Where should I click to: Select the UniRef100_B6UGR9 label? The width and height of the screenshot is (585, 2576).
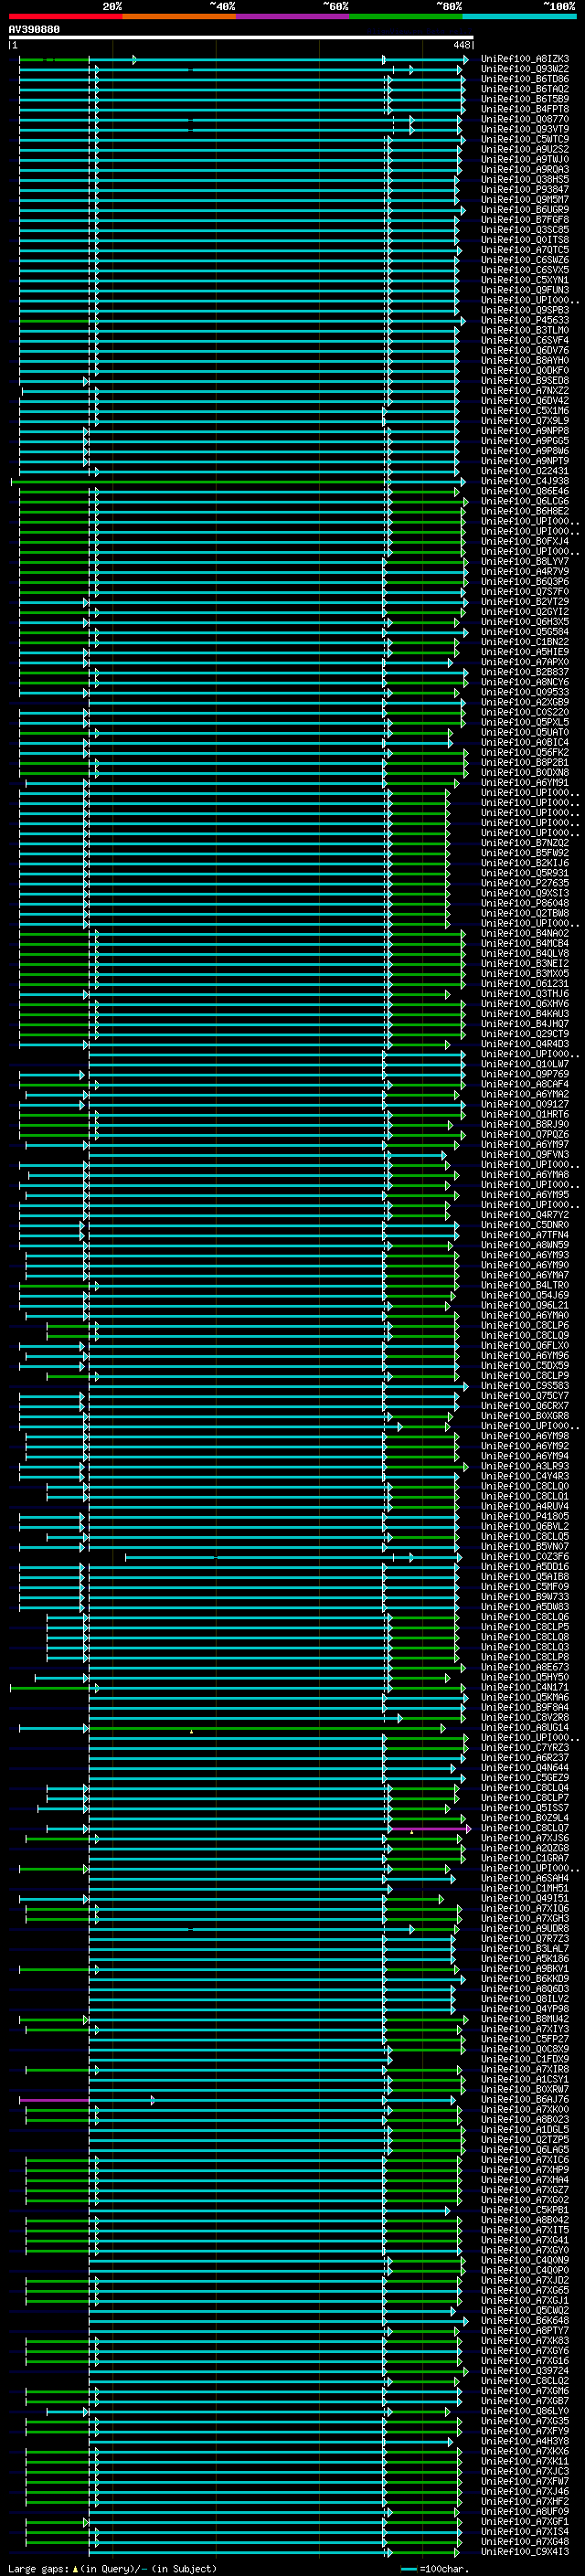(x=525, y=210)
